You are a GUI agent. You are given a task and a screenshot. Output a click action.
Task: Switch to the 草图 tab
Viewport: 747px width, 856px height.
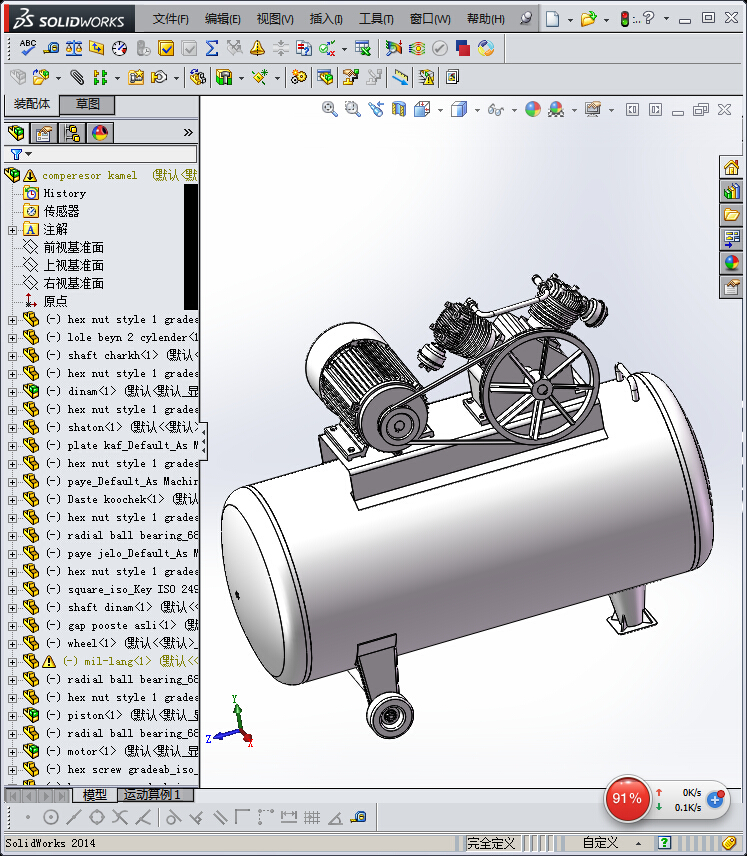point(87,104)
